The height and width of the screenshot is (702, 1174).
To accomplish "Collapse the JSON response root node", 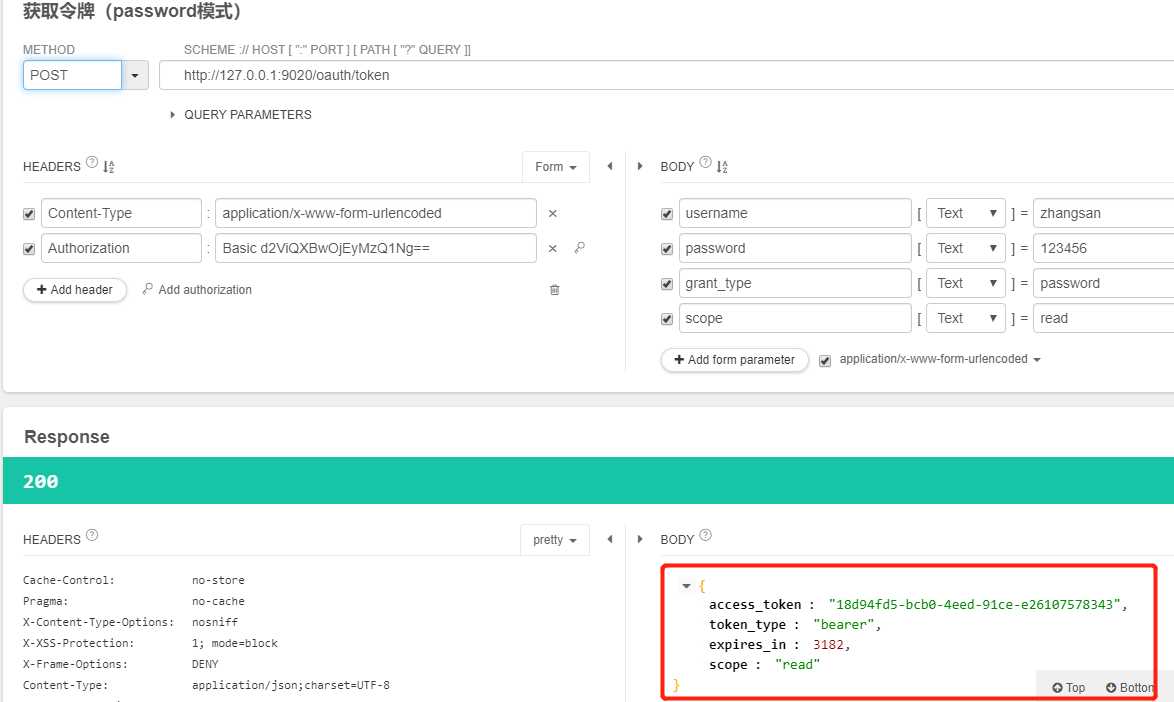I will click(687, 586).
